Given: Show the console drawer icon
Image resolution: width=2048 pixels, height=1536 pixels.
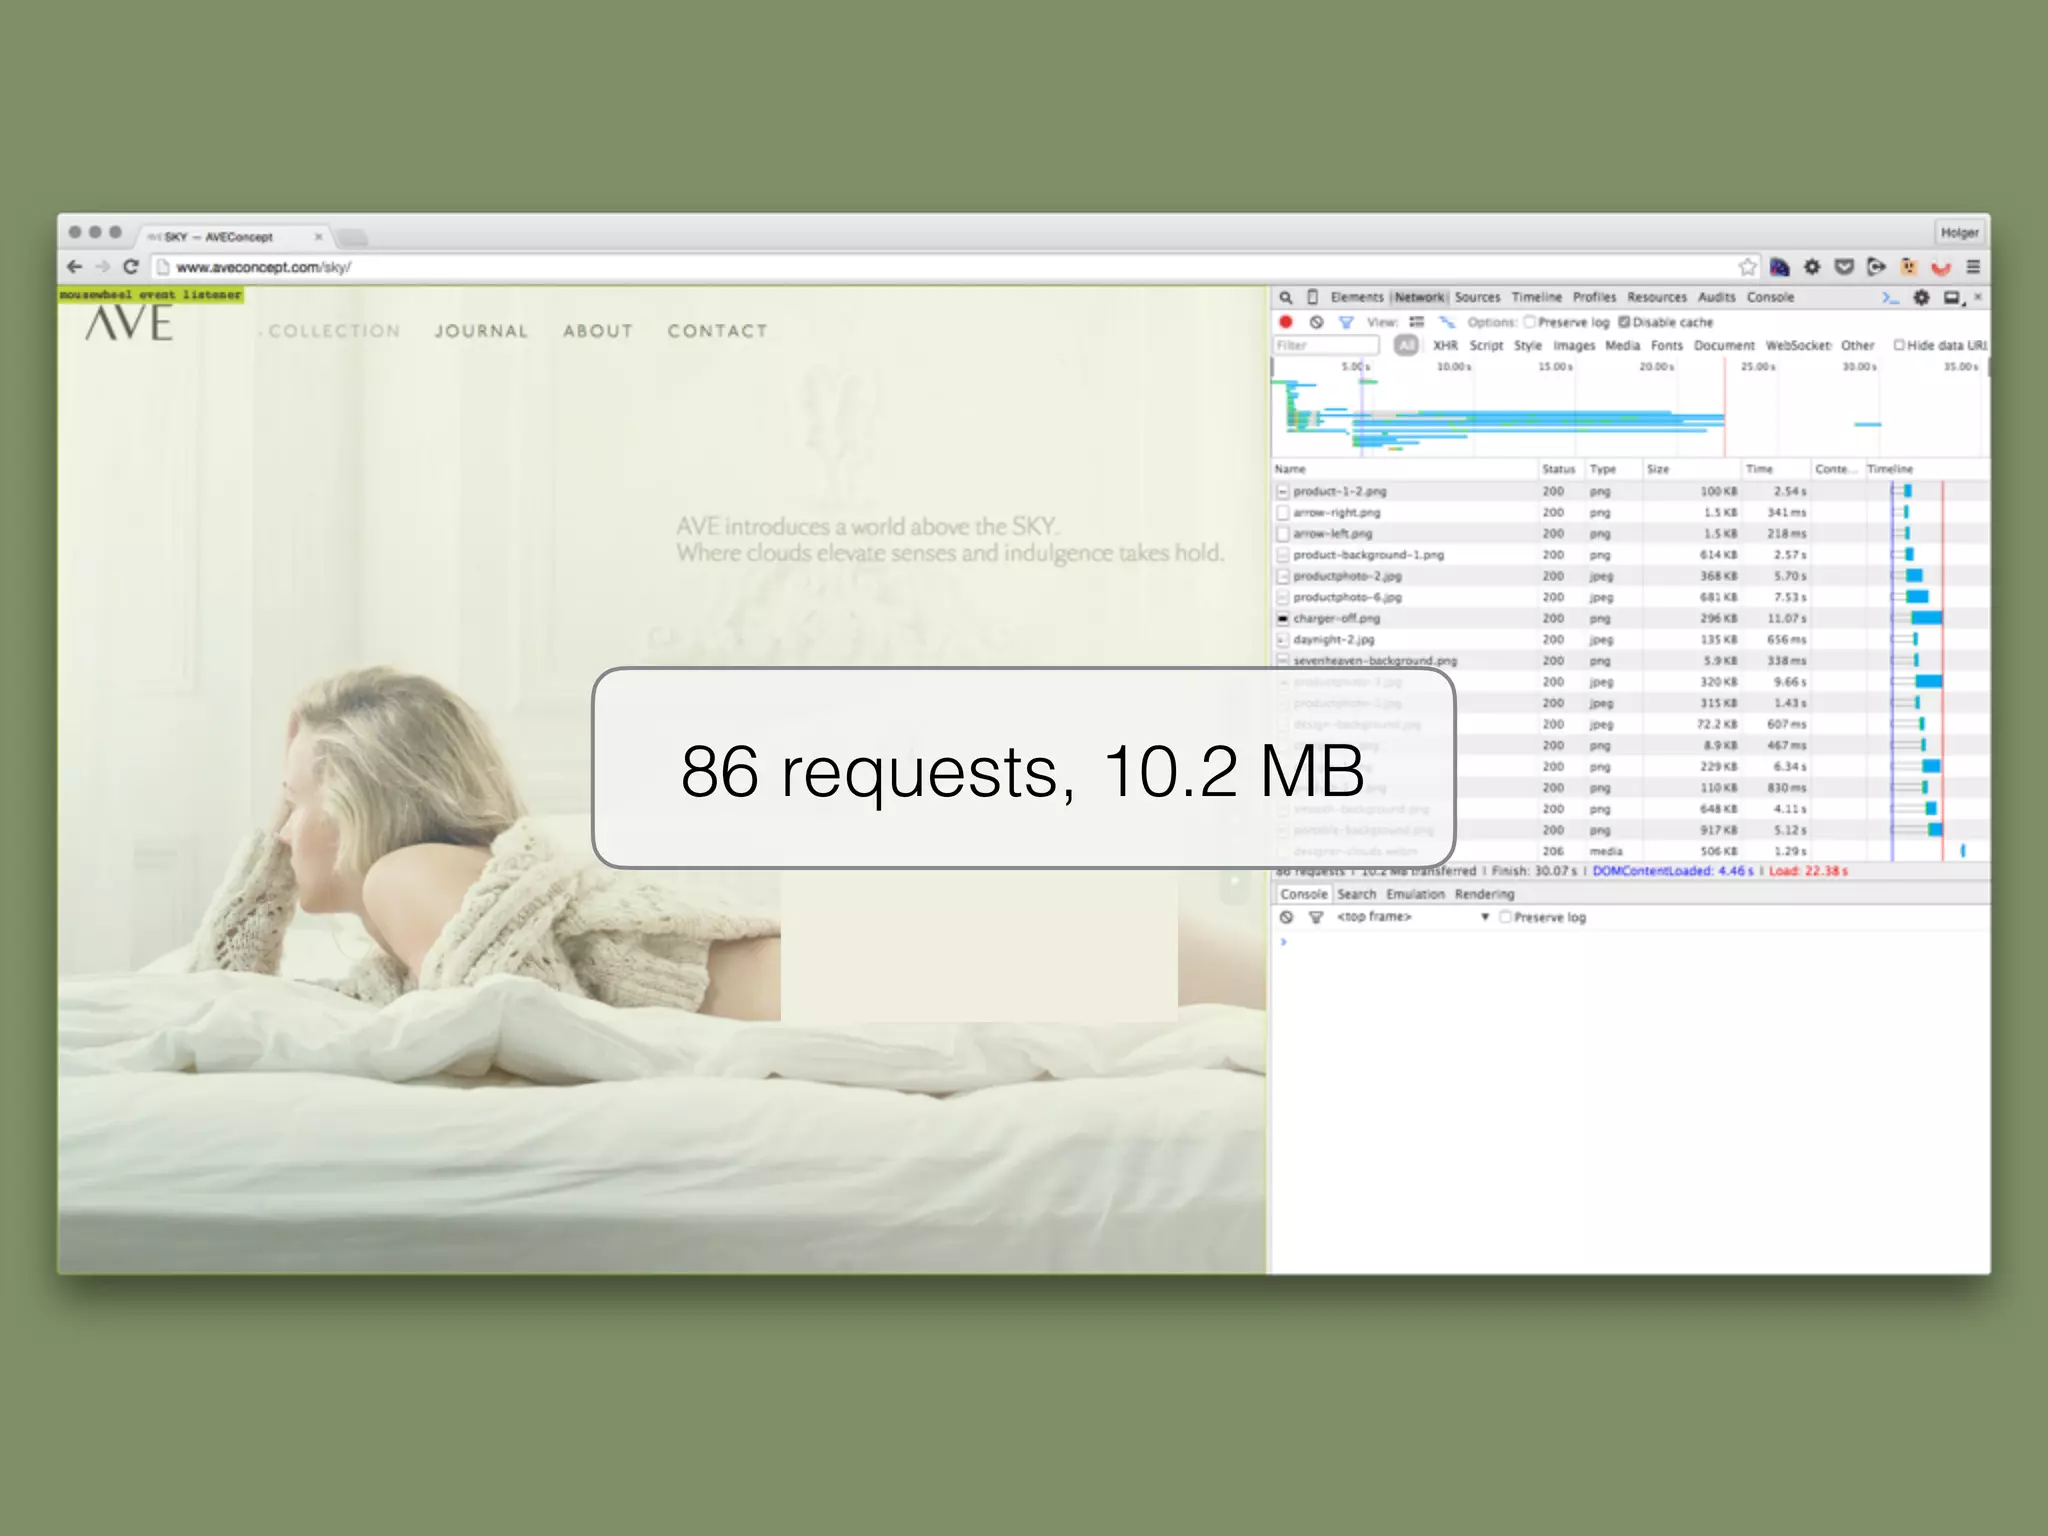Looking at the screenshot, I should point(1890,297).
